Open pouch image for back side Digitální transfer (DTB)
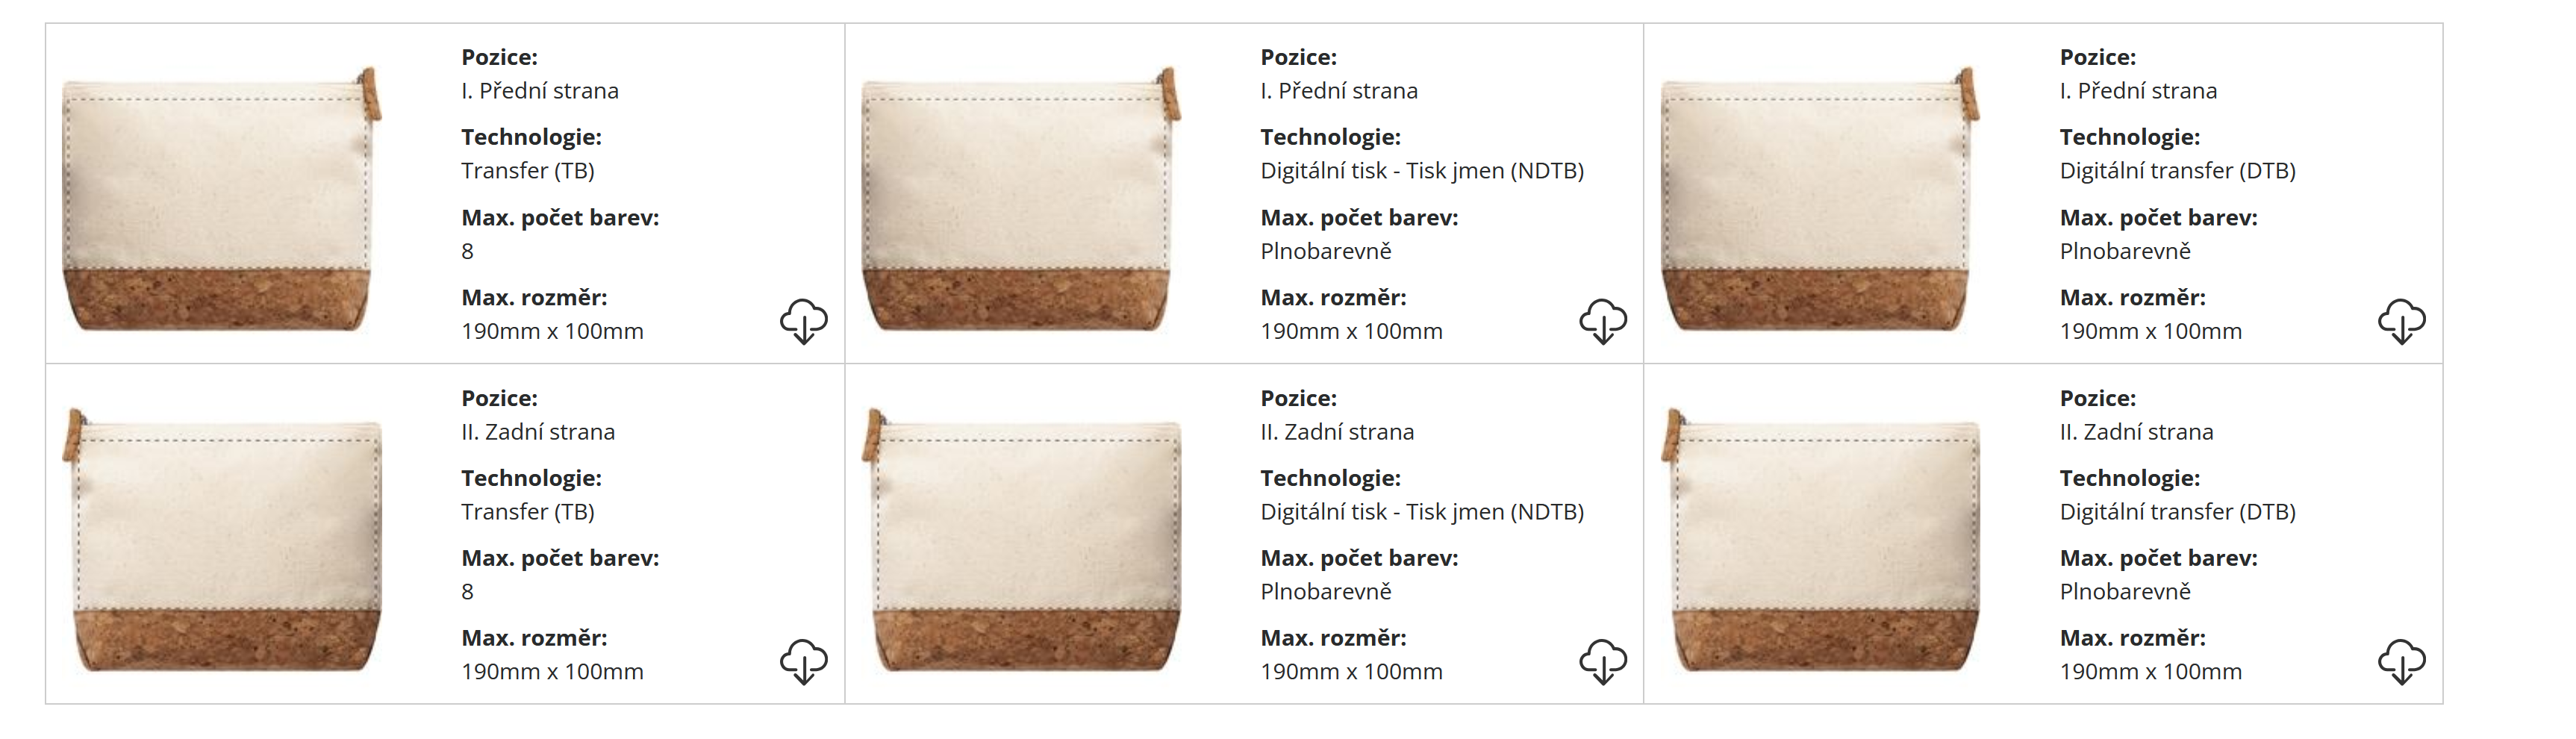The image size is (2576, 739). [1819, 539]
